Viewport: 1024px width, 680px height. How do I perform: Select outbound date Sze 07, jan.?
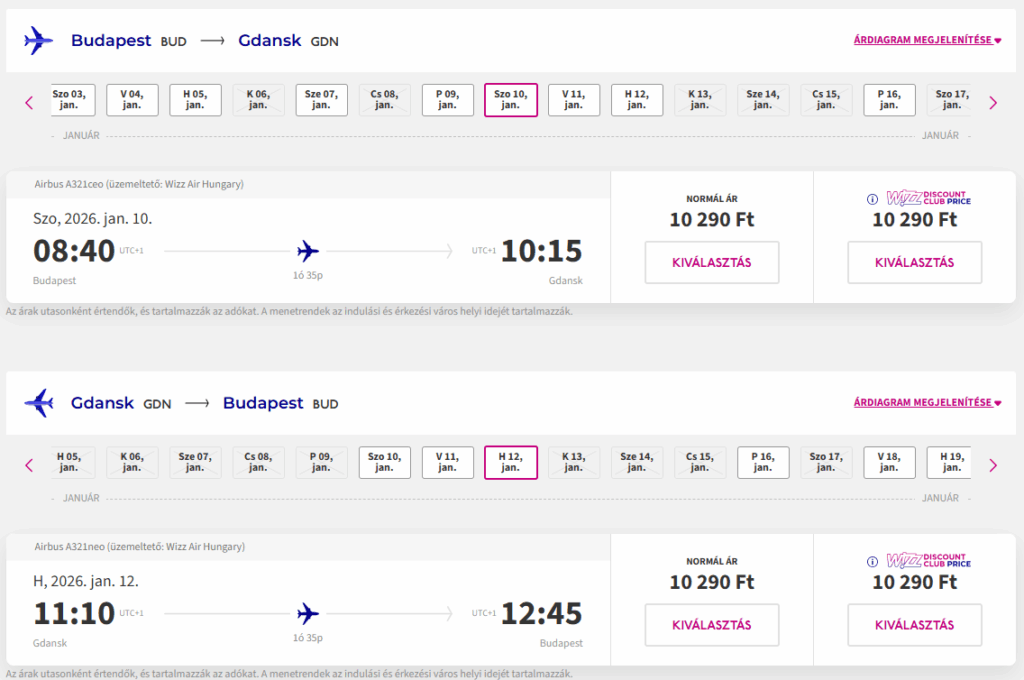click(321, 100)
